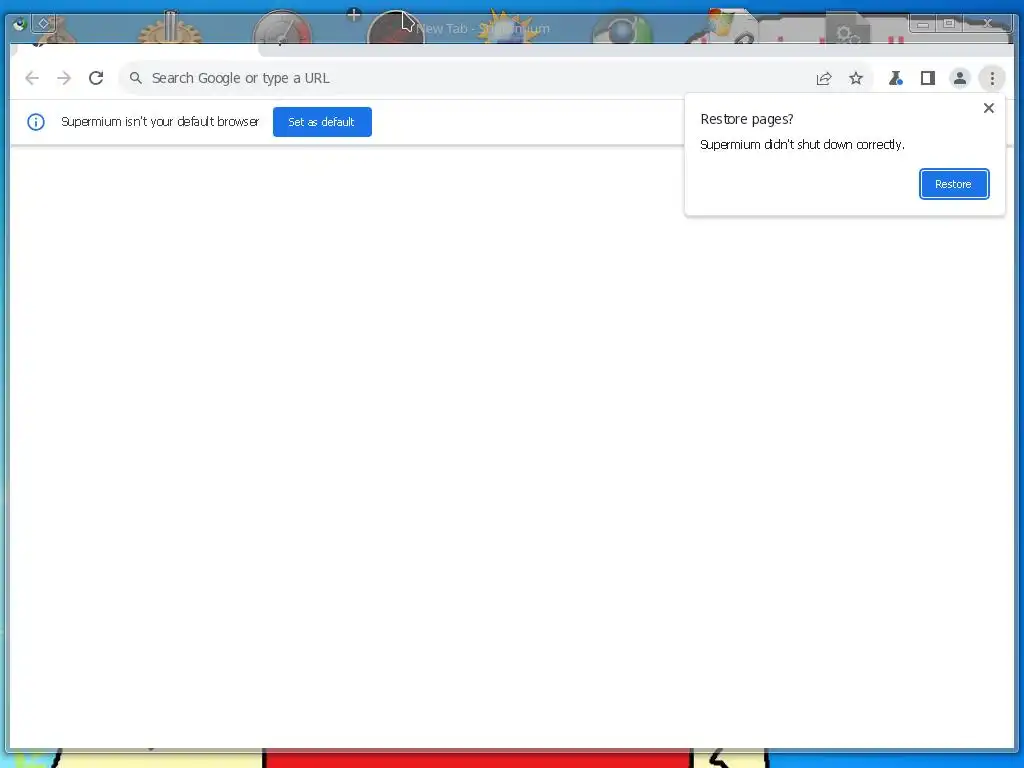The image size is (1024, 768).
Task: Click the diamond button in title bar
Action: 44,24
